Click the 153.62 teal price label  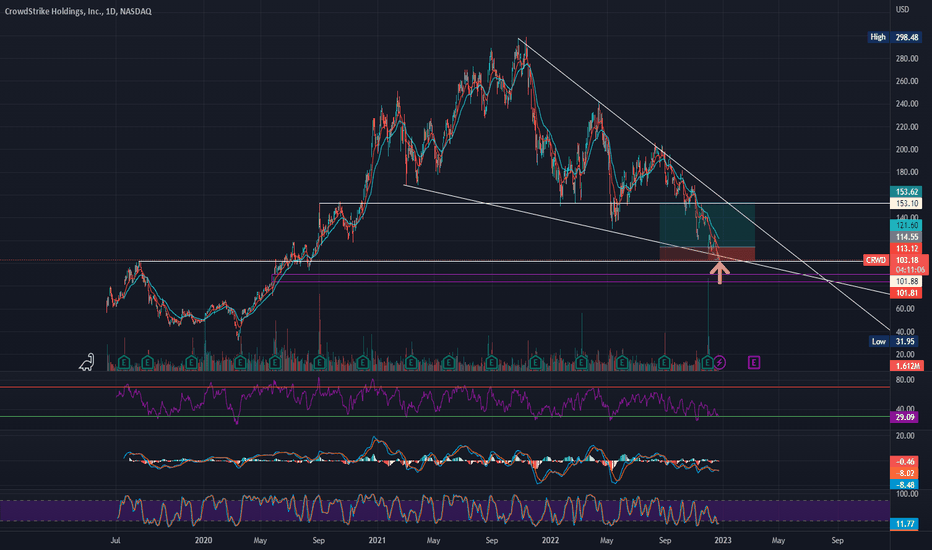(906, 192)
